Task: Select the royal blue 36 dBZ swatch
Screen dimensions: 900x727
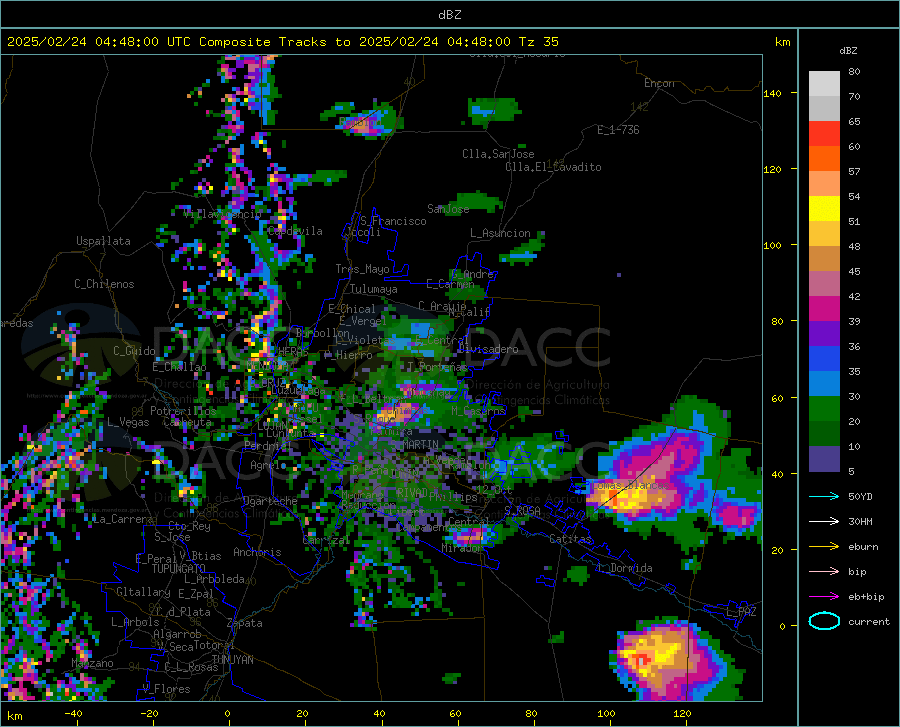Action: coord(824,359)
